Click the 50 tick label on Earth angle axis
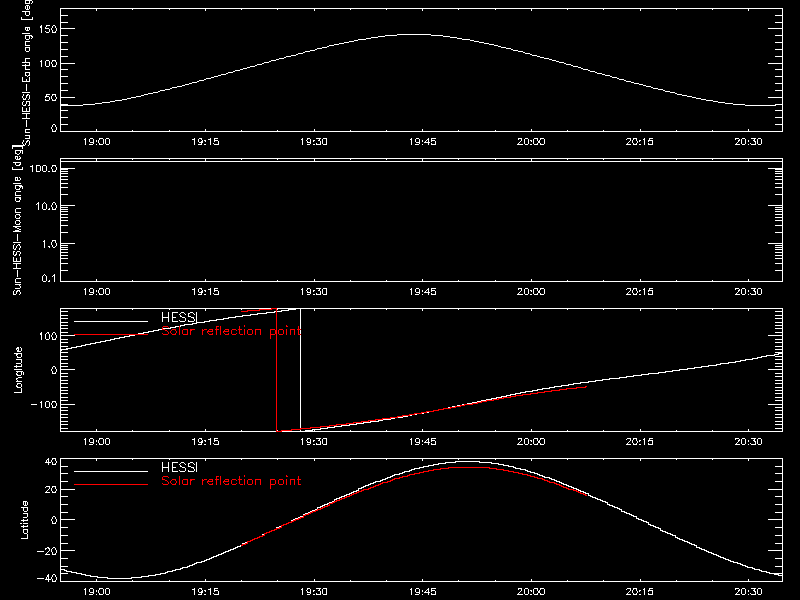 tap(51, 97)
